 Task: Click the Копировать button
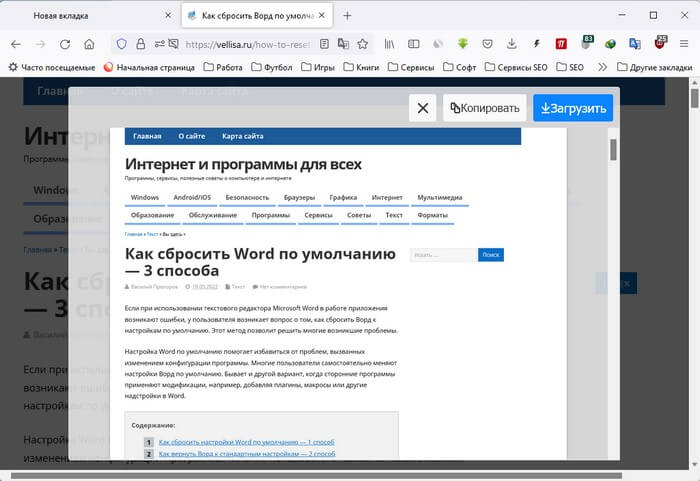click(484, 108)
